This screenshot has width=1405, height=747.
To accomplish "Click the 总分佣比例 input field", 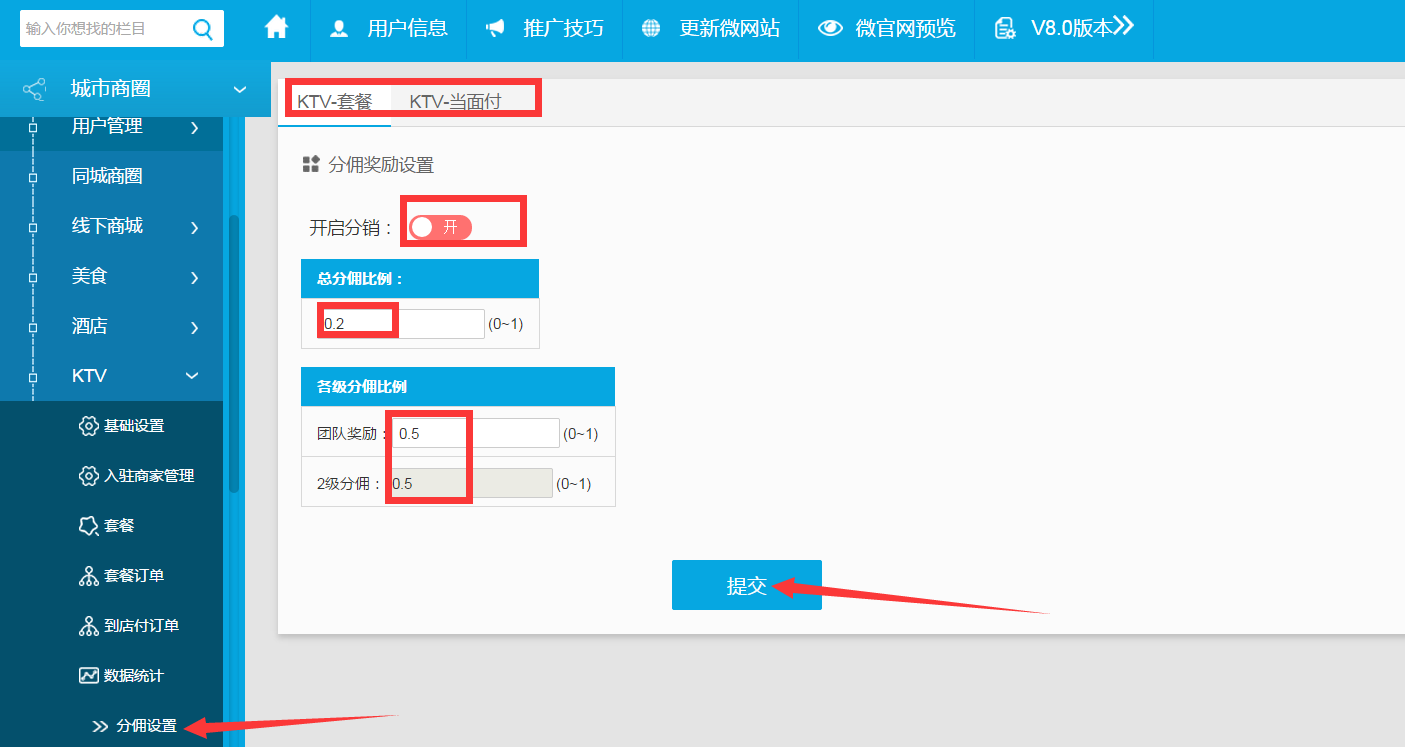I will (402, 324).
